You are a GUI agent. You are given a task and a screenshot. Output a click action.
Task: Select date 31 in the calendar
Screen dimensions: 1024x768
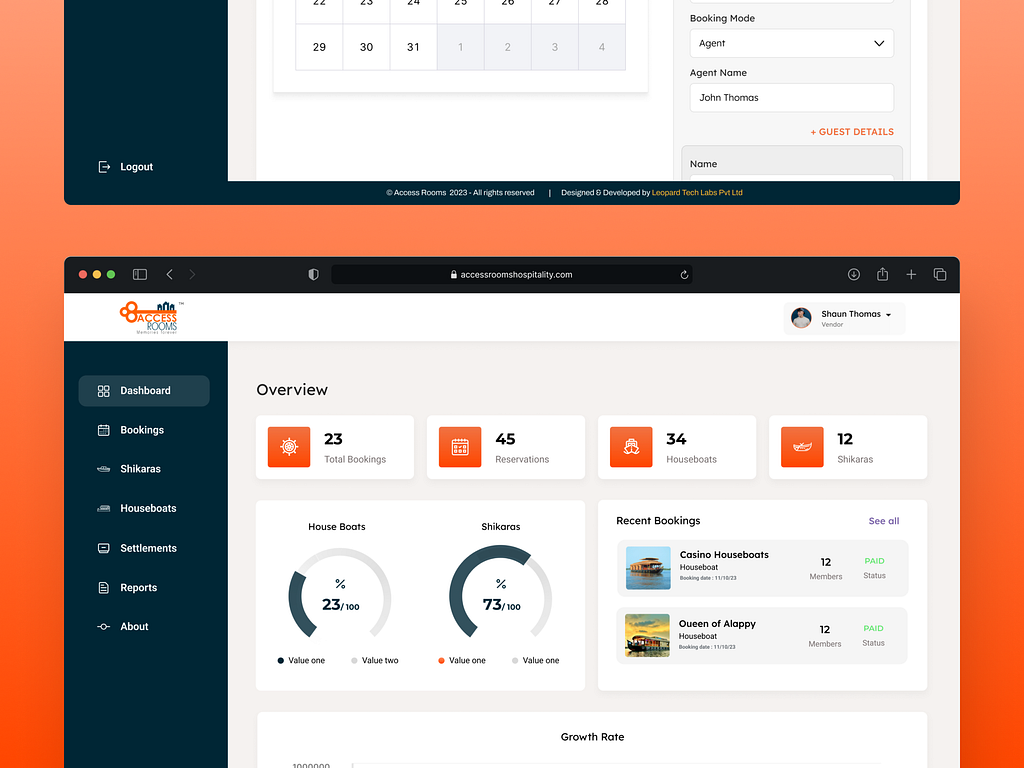[413, 47]
